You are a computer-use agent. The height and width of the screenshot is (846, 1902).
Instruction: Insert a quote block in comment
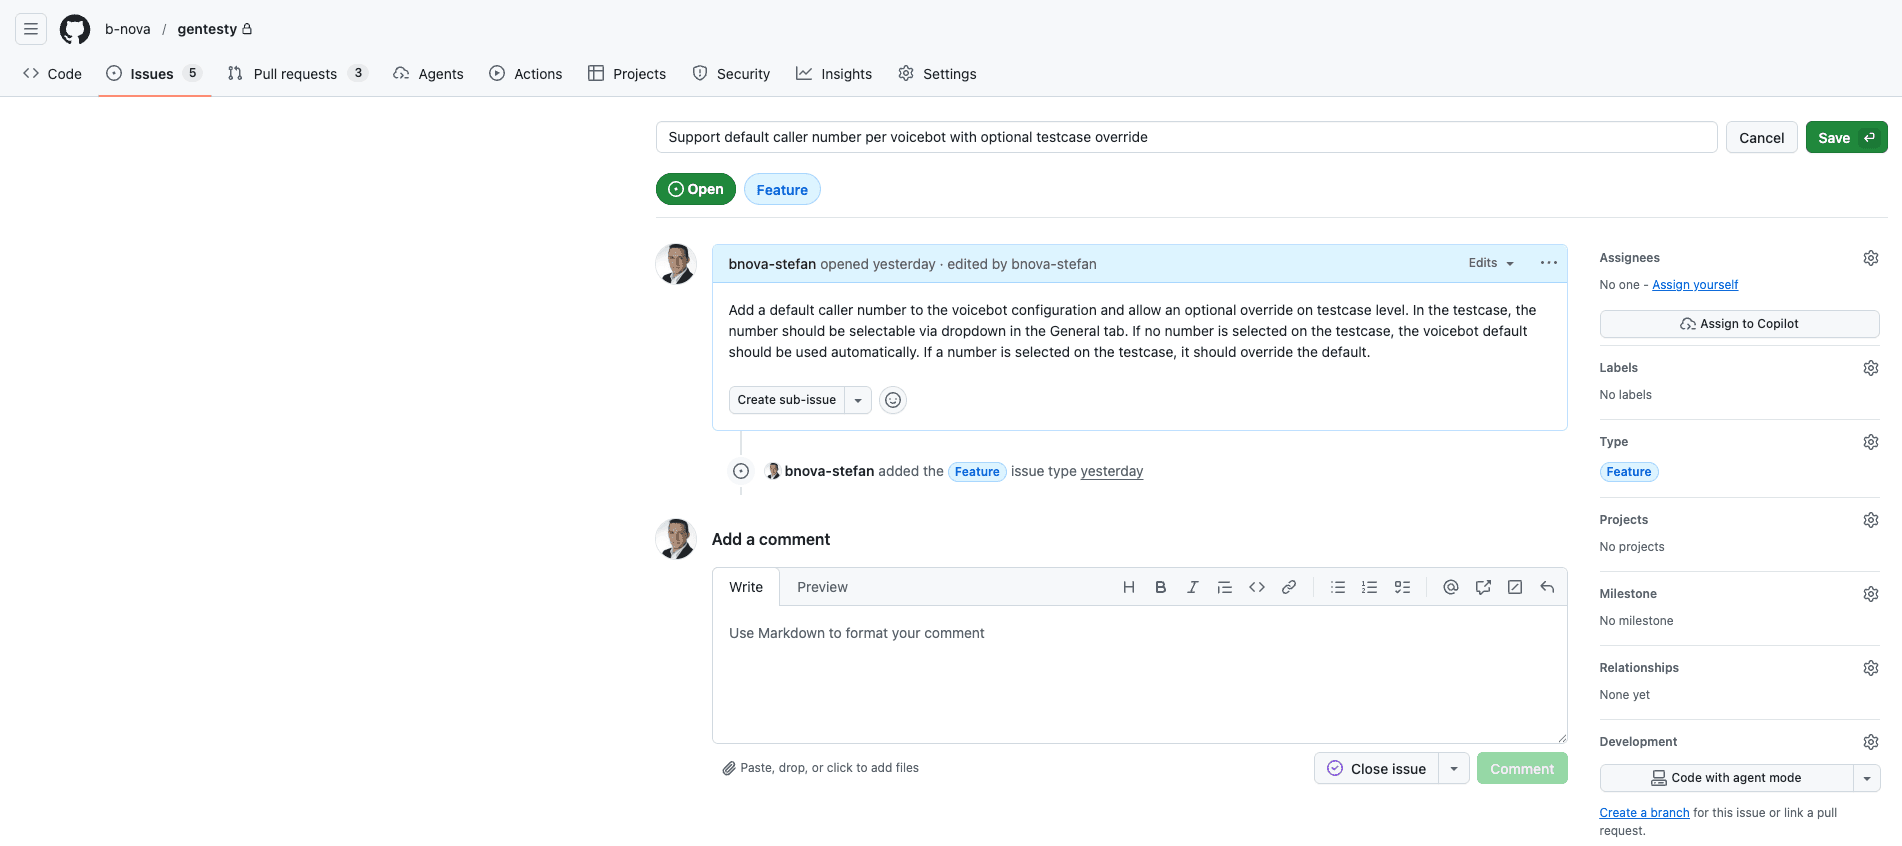point(1225,587)
